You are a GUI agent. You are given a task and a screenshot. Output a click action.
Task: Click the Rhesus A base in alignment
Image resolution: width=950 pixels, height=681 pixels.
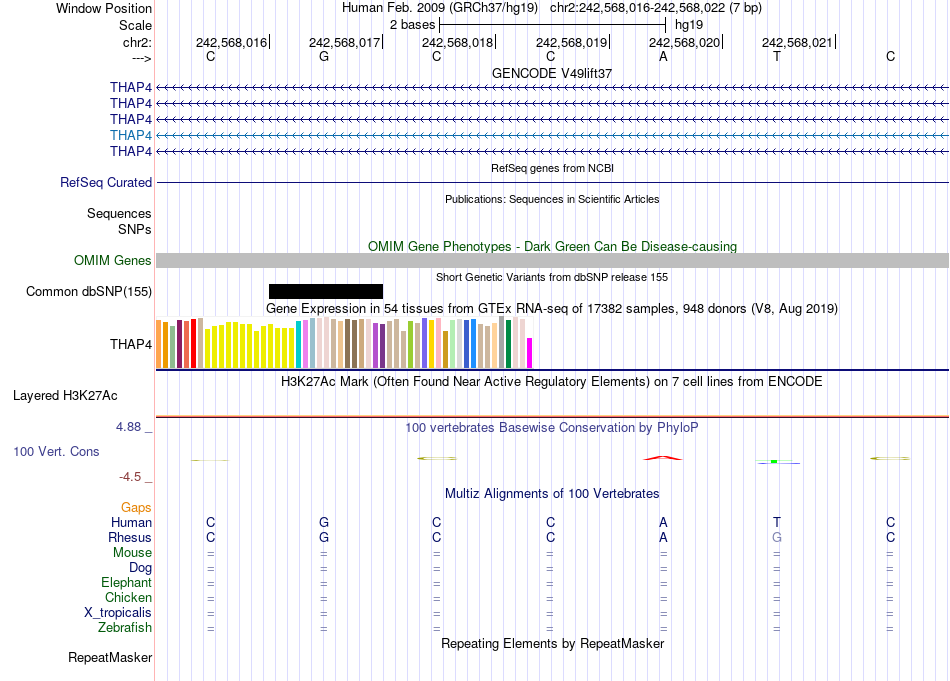coord(663,537)
